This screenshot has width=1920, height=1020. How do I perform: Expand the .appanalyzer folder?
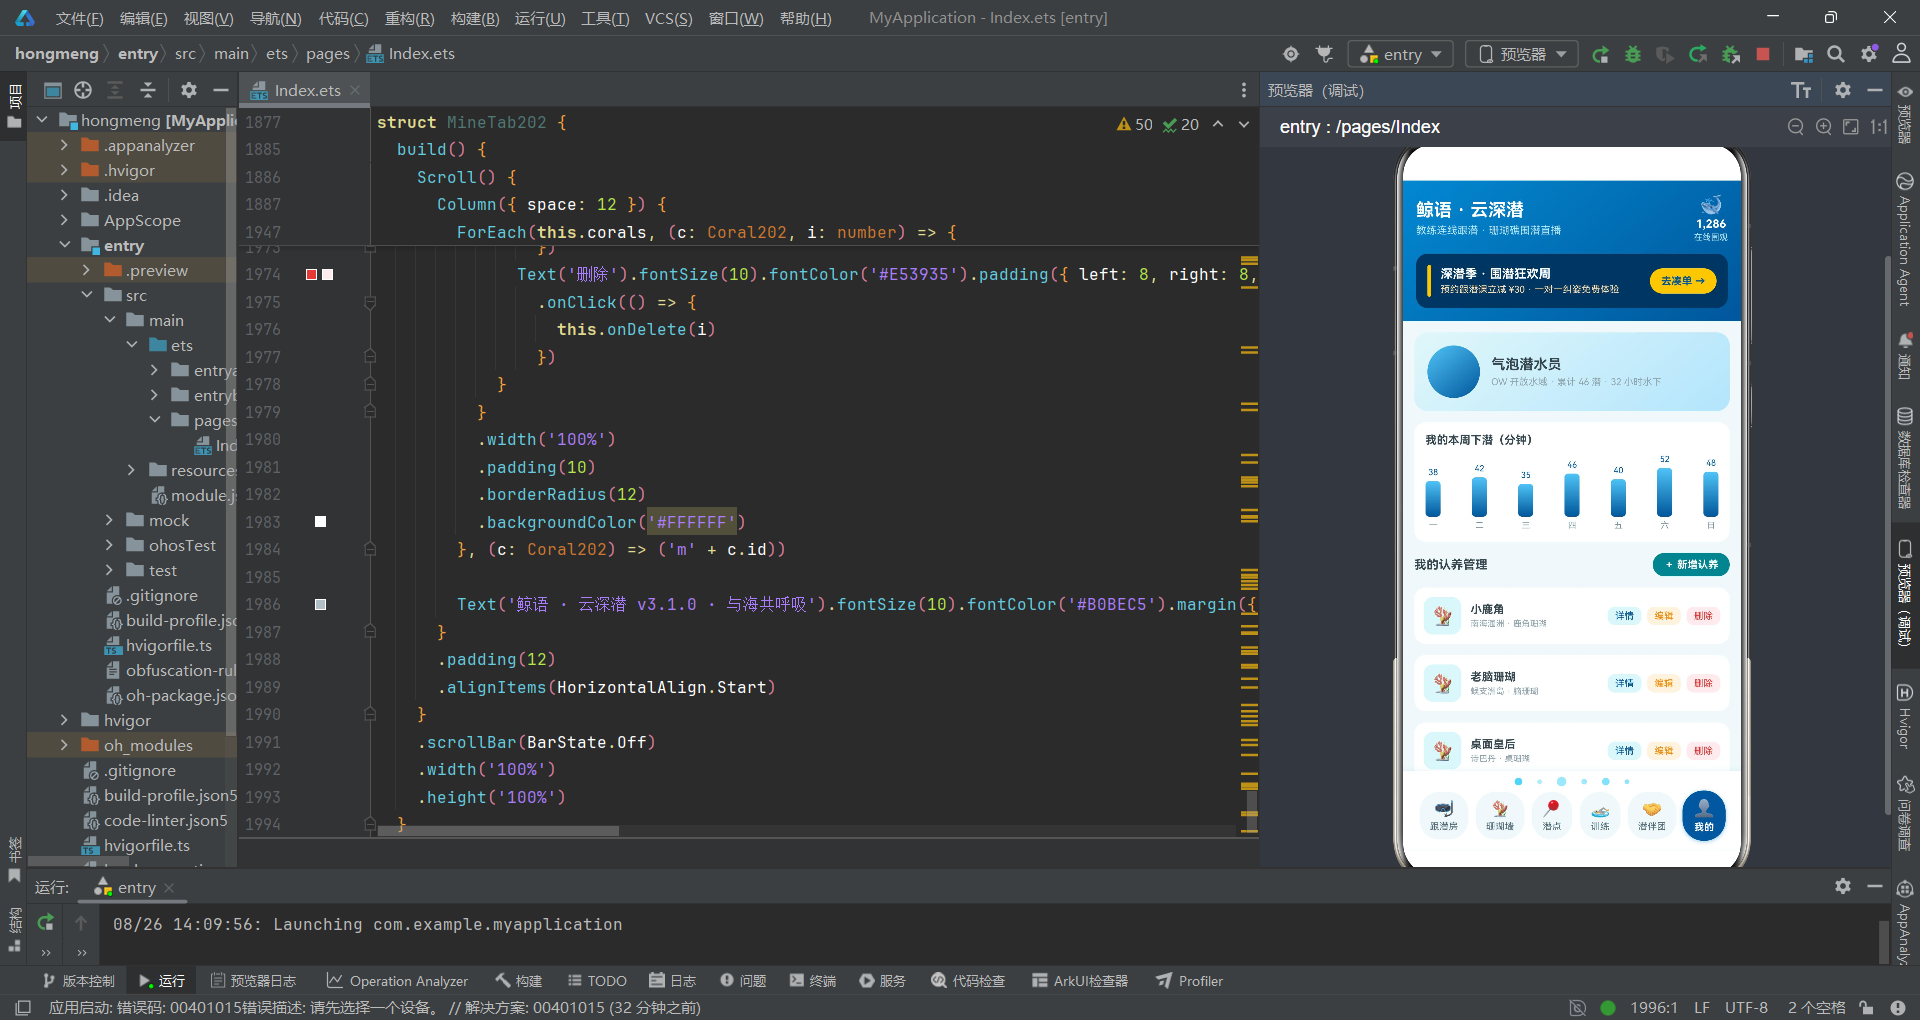click(64, 145)
